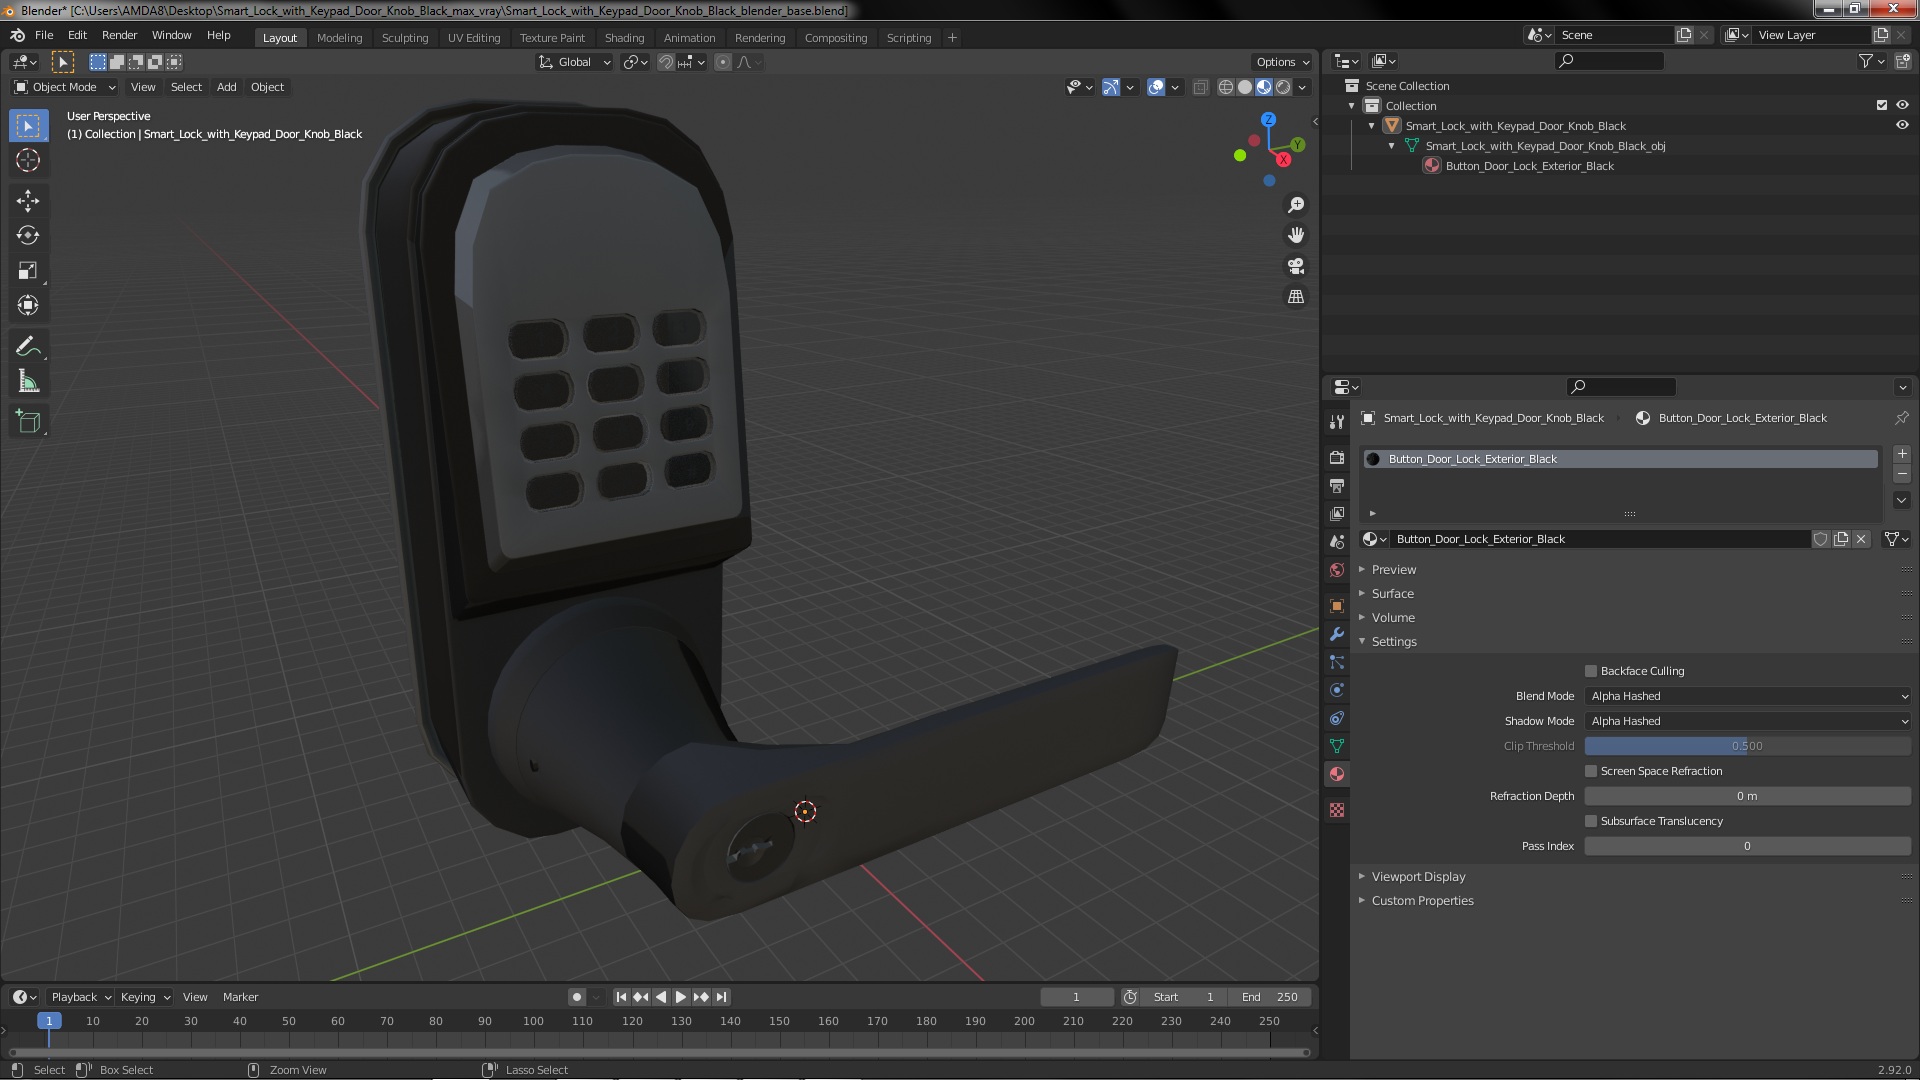
Task: Open the Render menu
Action: point(119,35)
